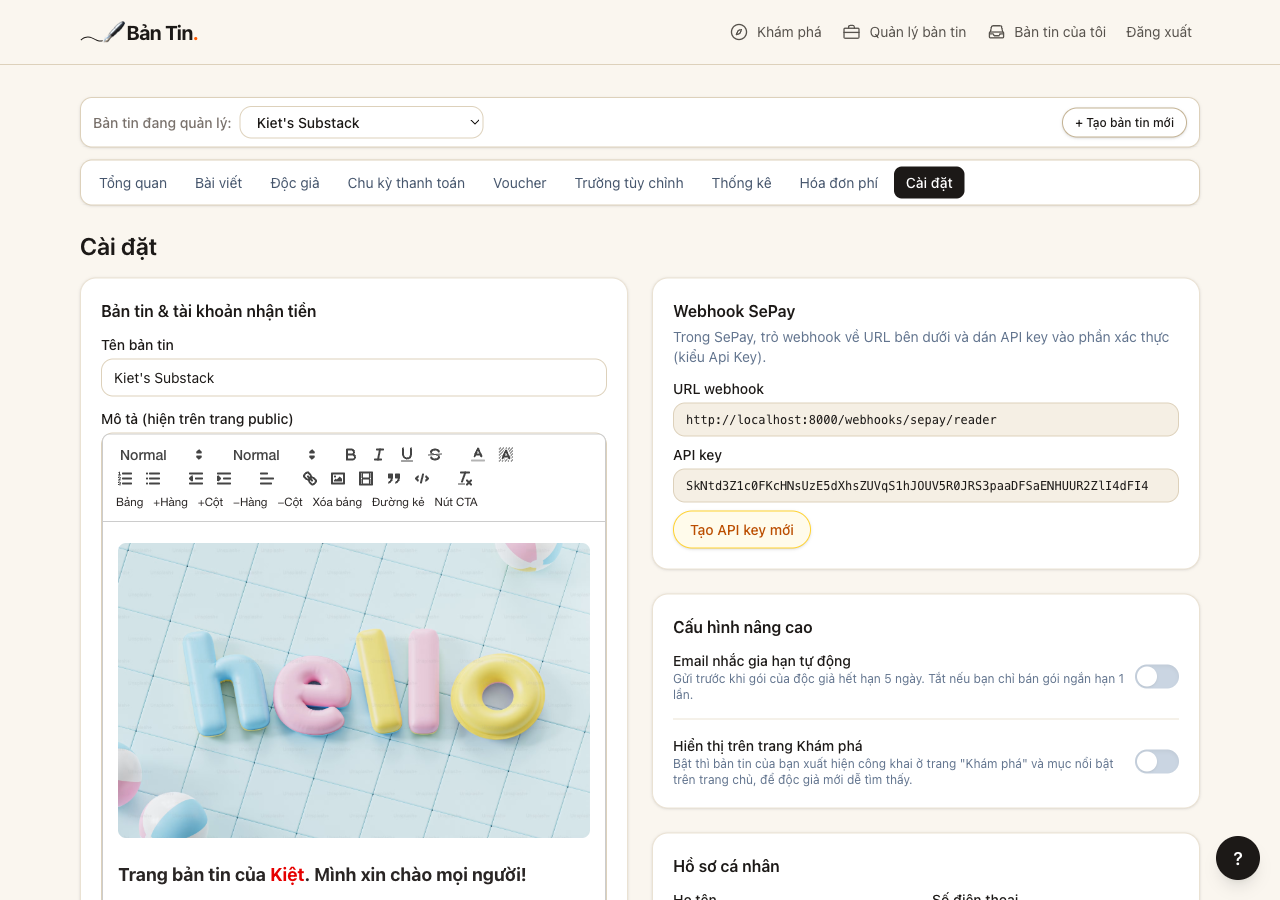Clear text formatting with the Tx icon
1280x900 pixels.
[465, 479]
